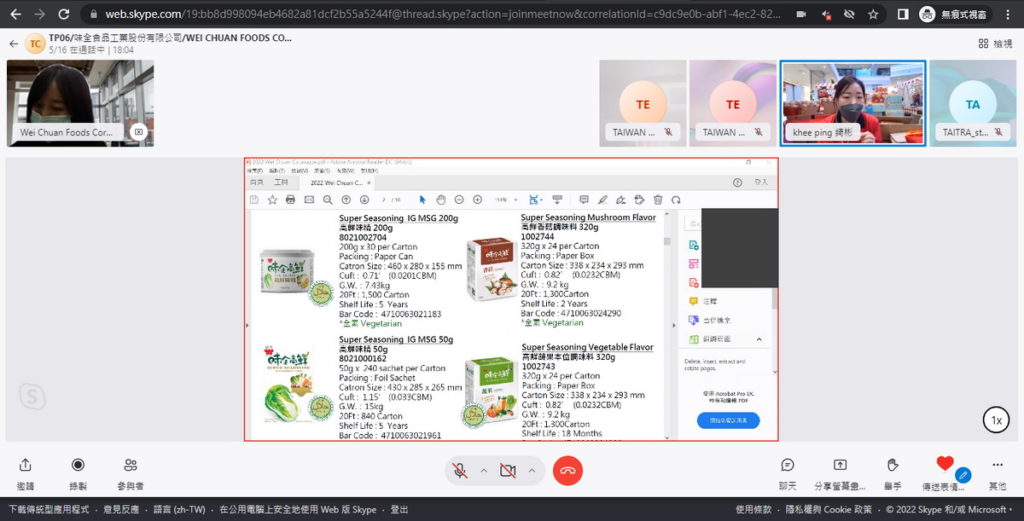This screenshot has width=1024, height=521.
Task: Click Super Seasoning Mushroom Flavor heading
Action: (x=588, y=217)
